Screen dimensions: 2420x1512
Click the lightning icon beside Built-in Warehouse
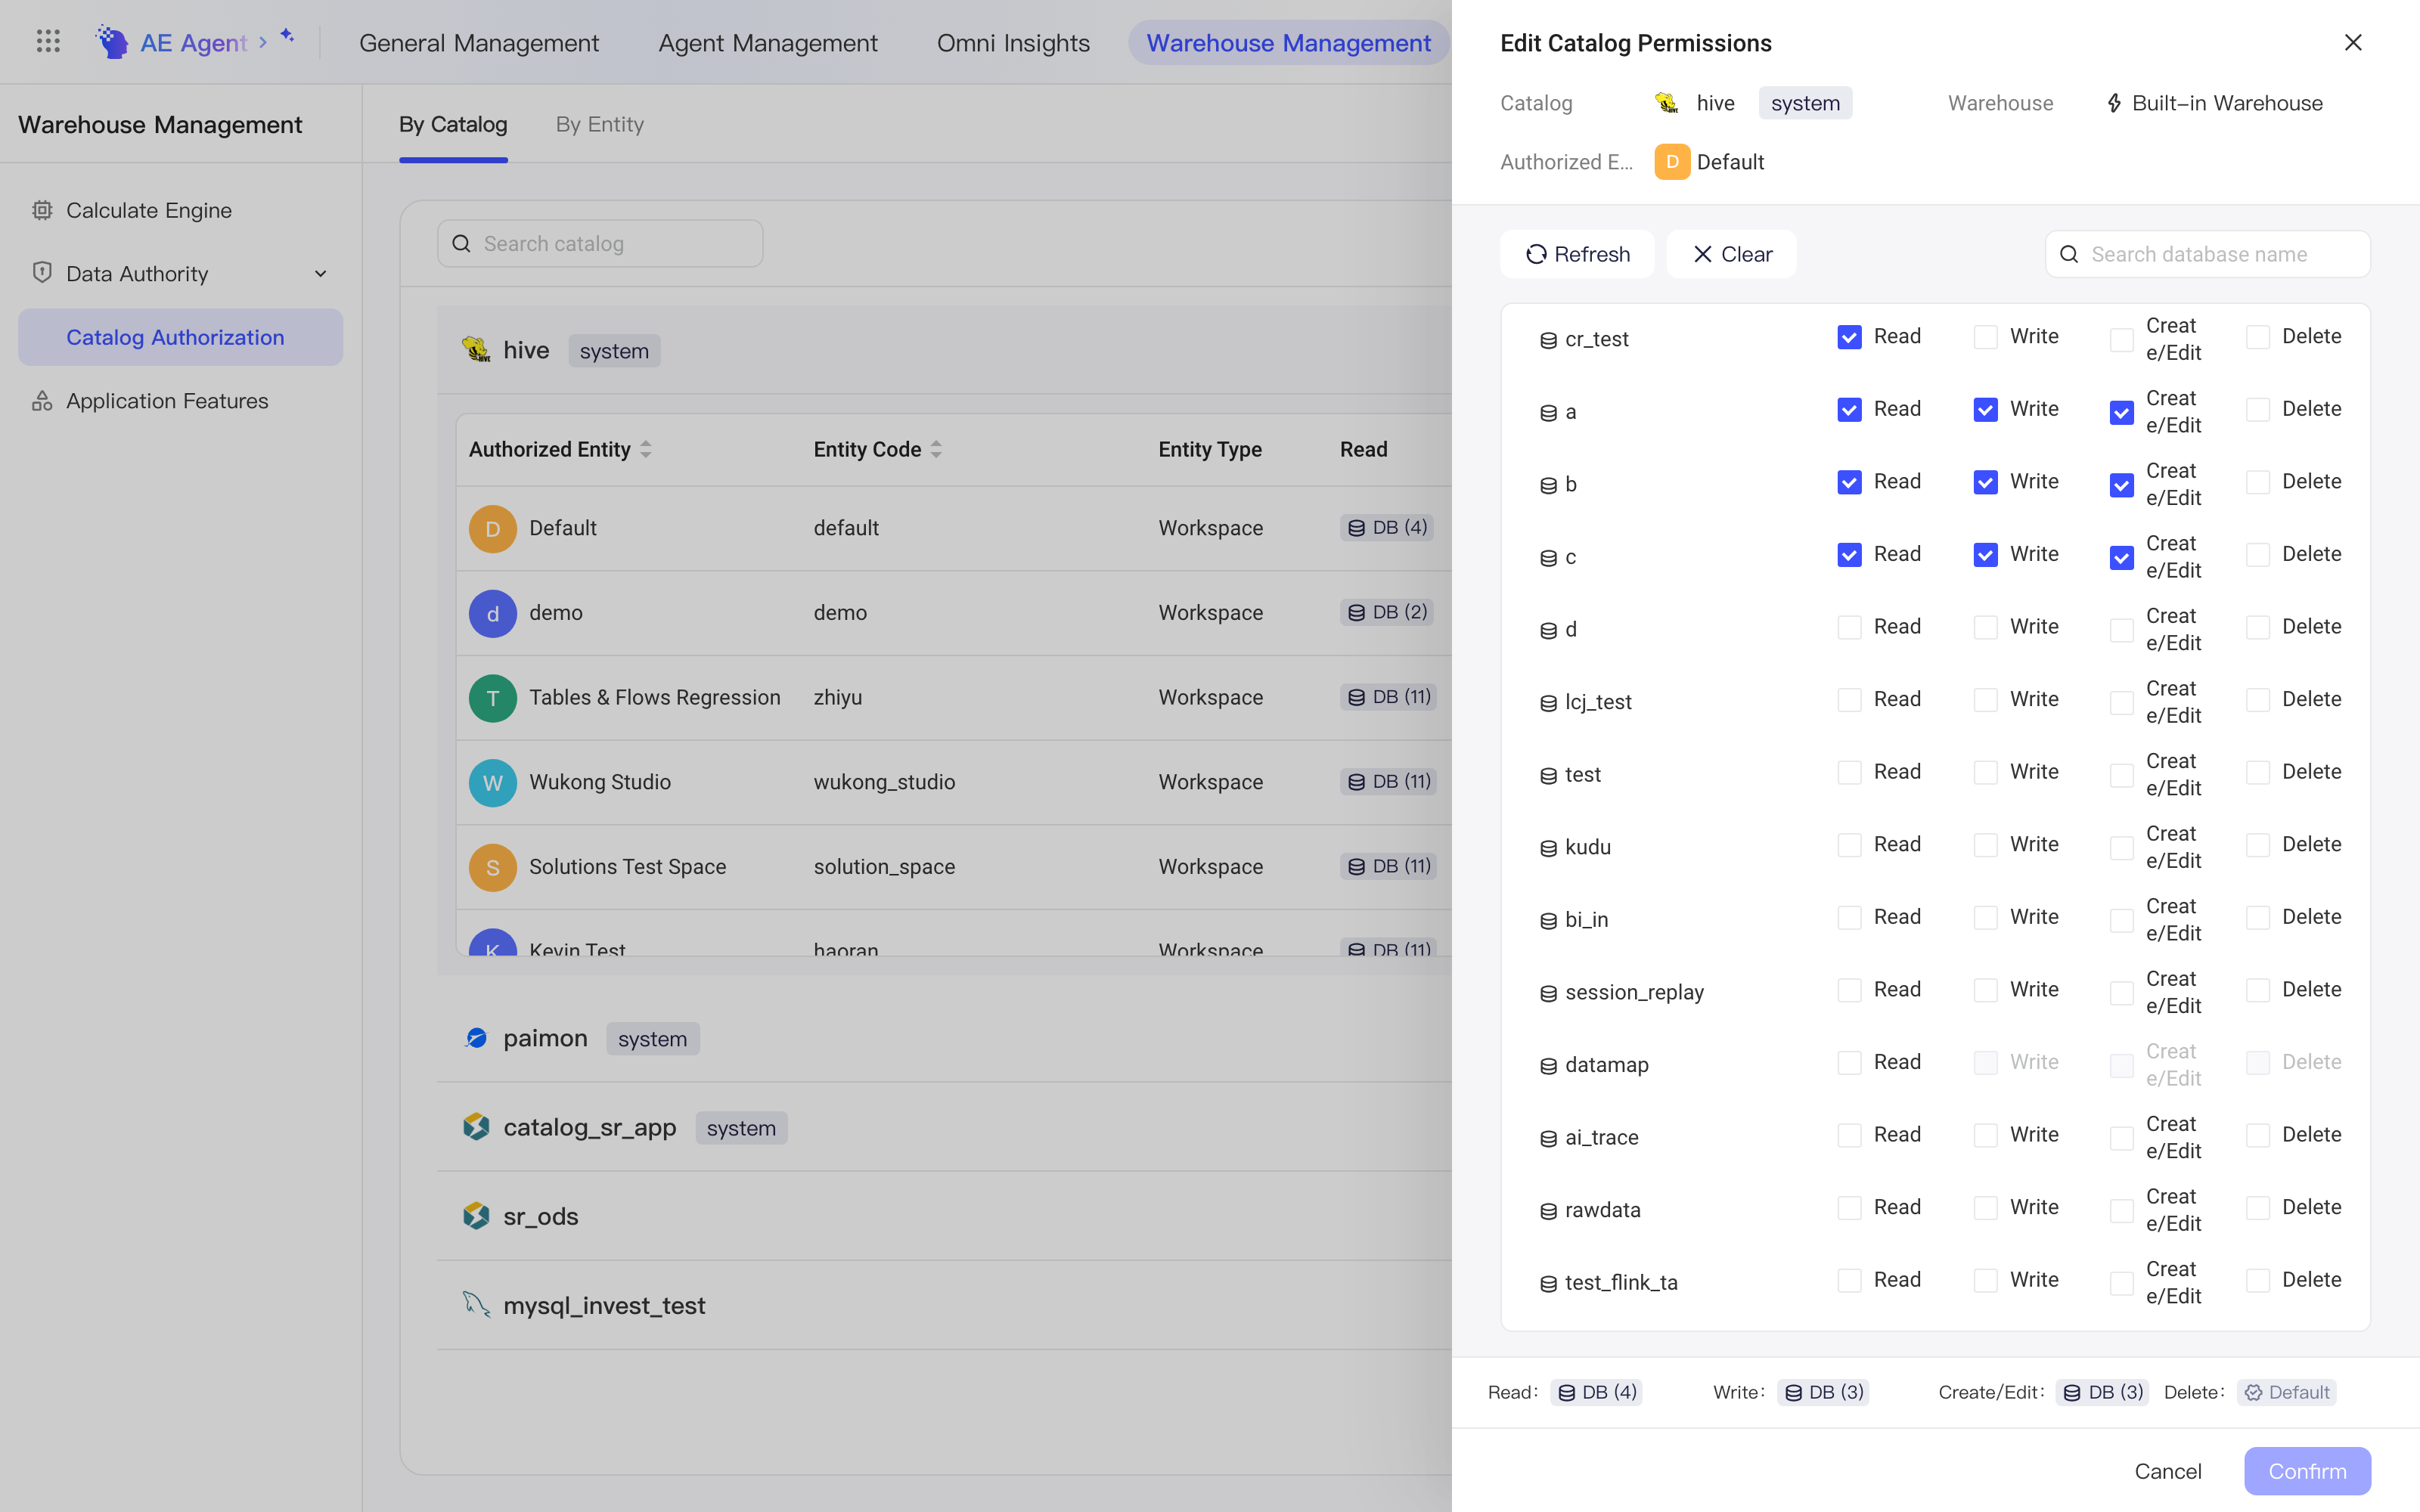(x=2114, y=103)
